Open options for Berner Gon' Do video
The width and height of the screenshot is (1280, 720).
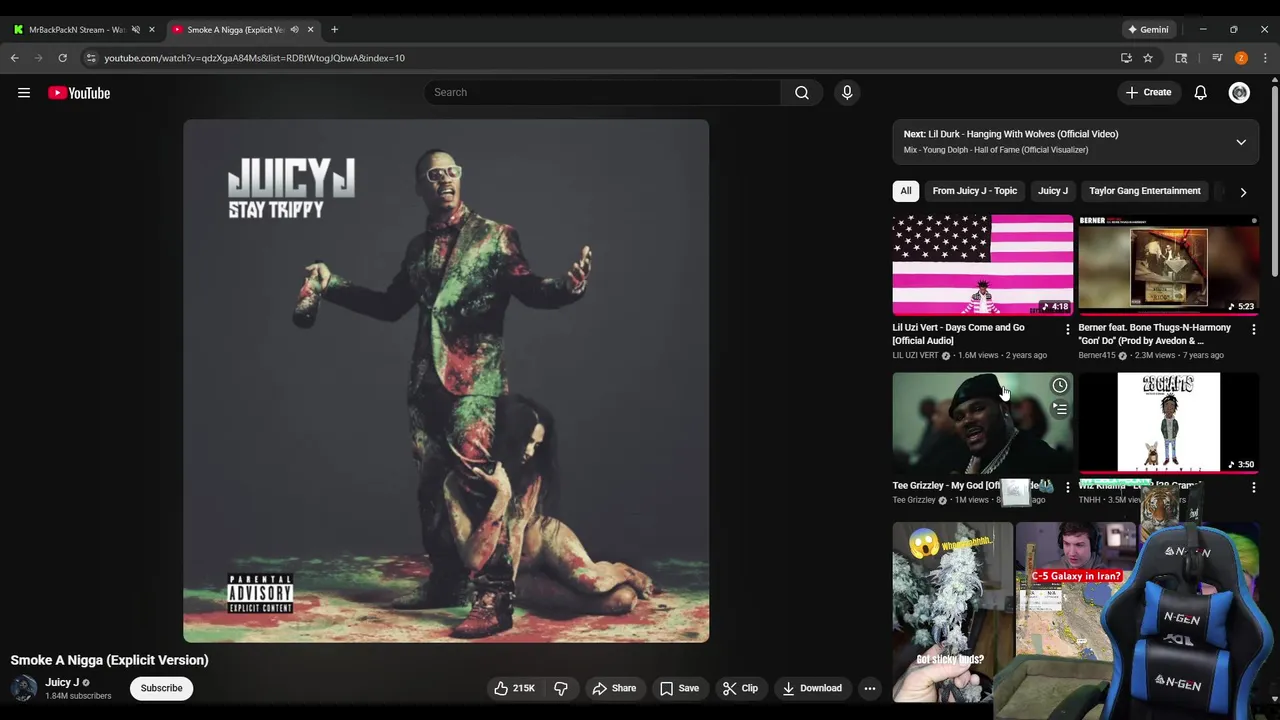tap(1253, 329)
